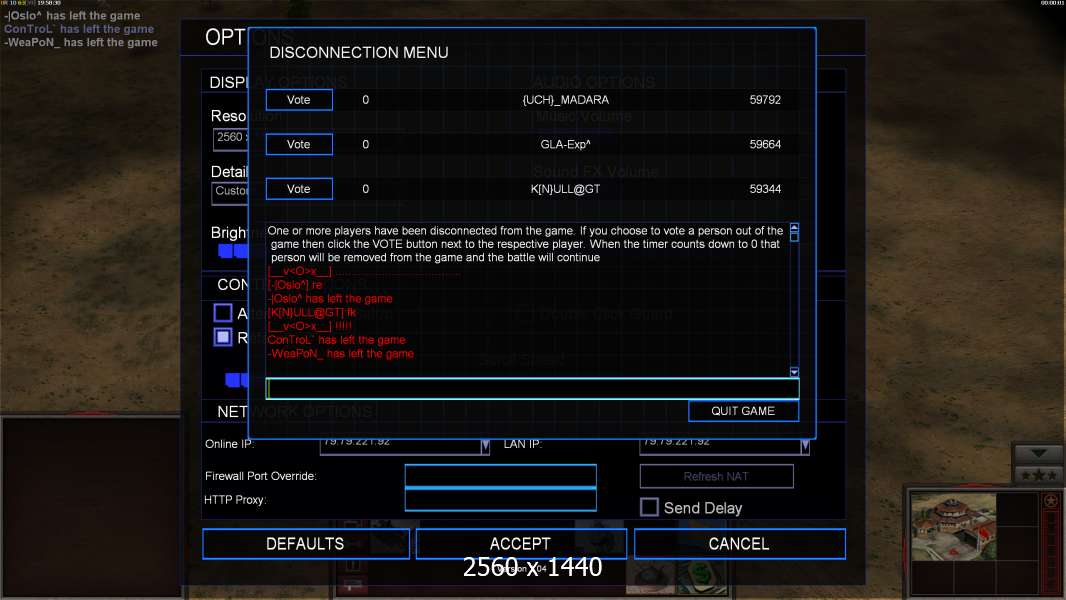Expand the LAN IP dropdown
Image resolution: width=1066 pixels, height=600 pixels.
point(803,445)
